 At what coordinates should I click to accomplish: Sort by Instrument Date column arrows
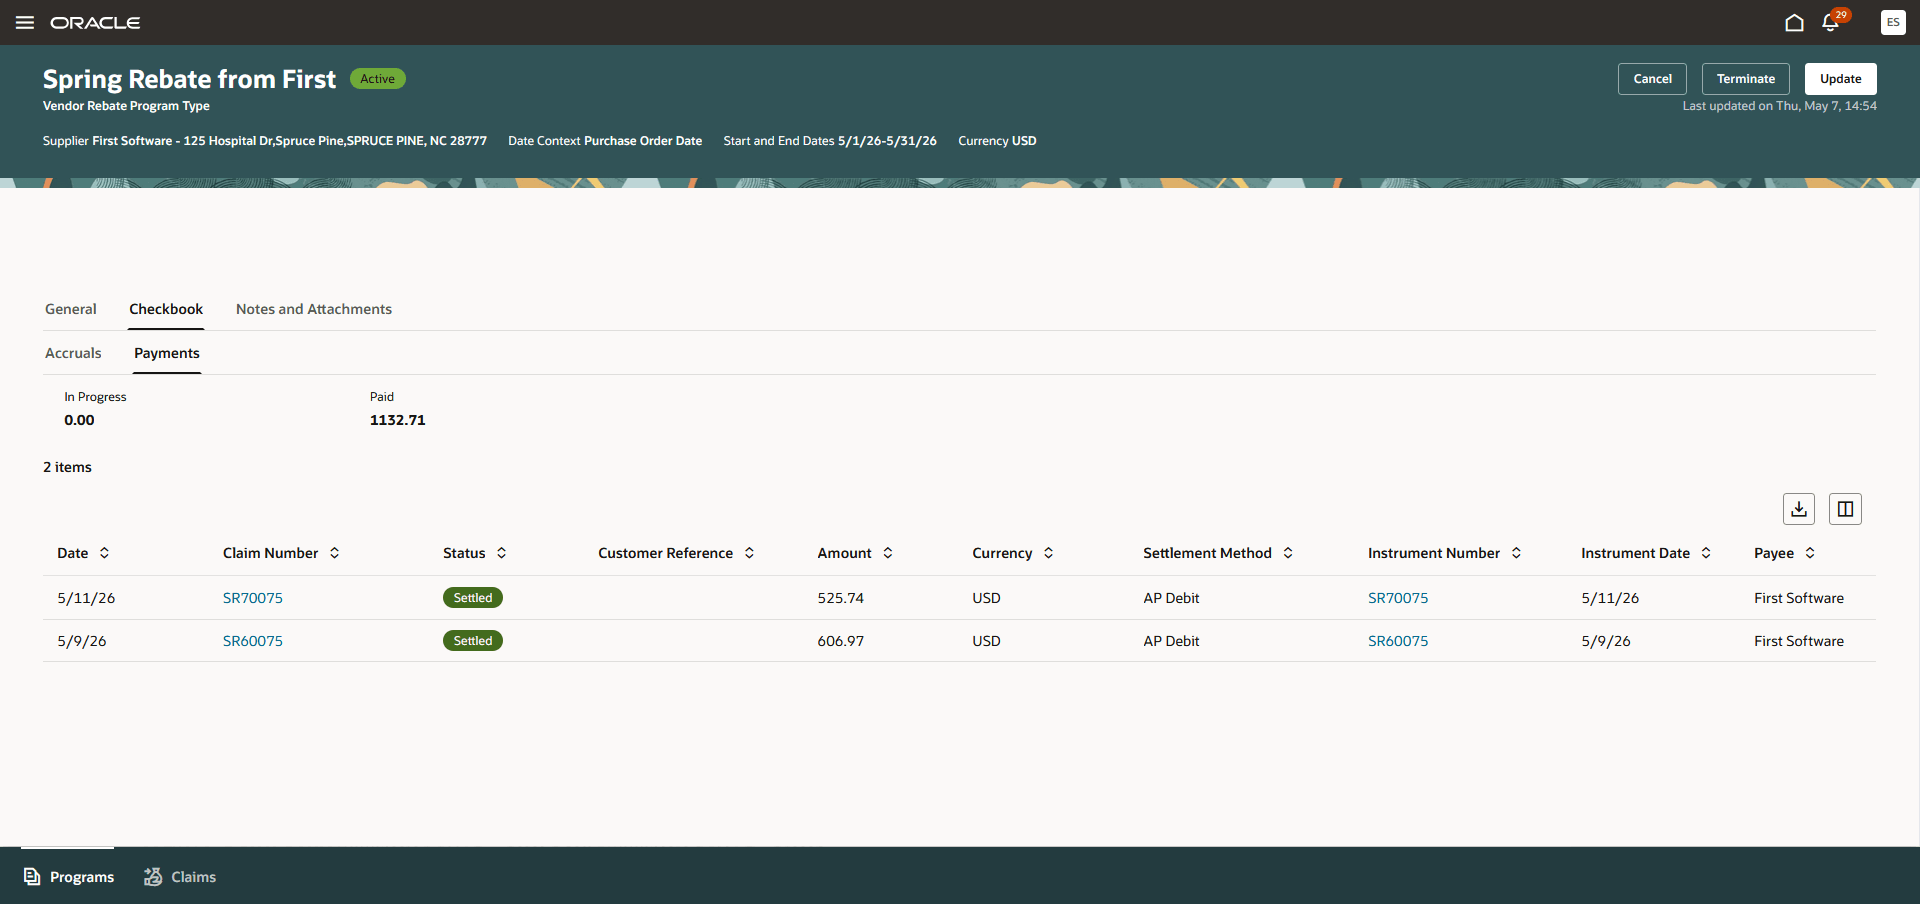[1706, 553]
